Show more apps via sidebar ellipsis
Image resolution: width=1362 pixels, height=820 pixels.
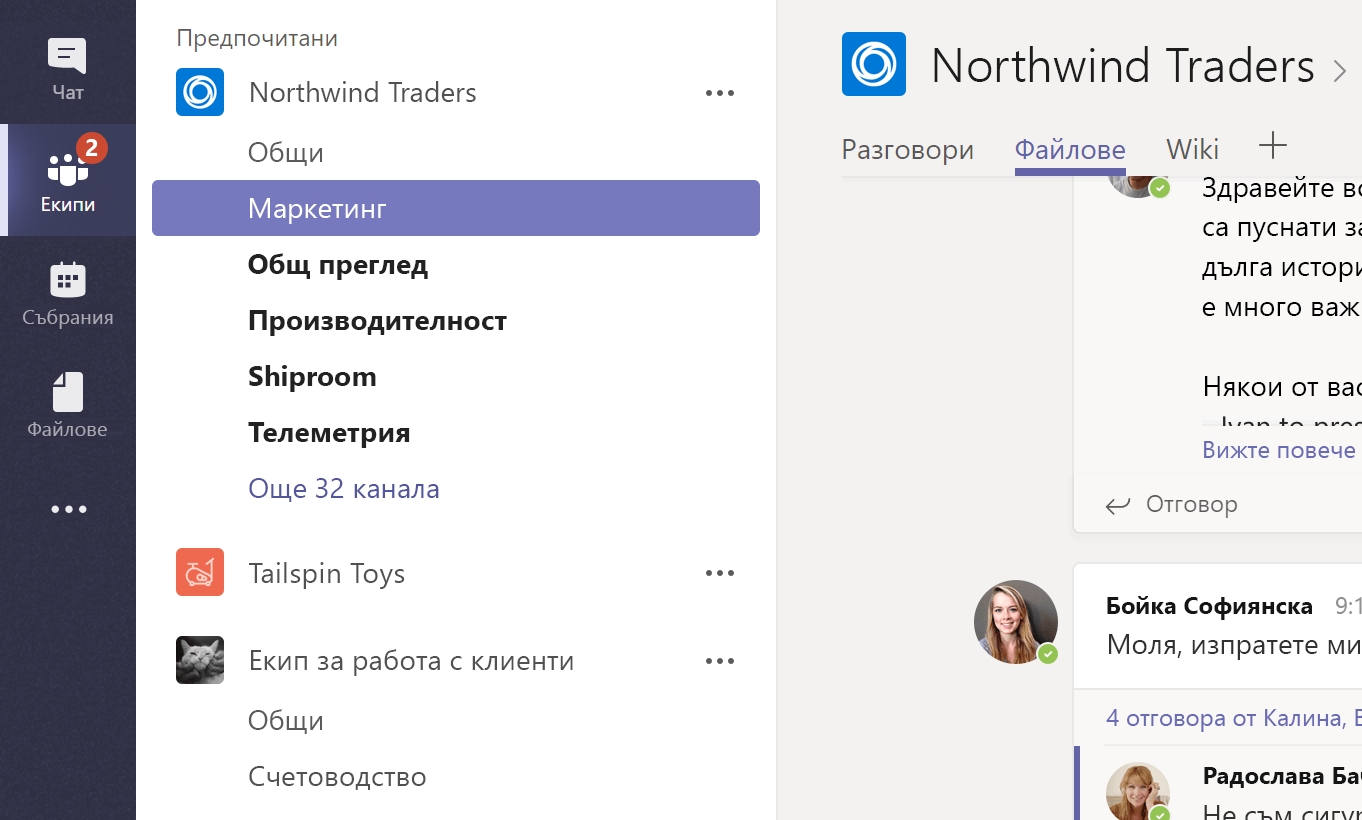(x=68, y=509)
